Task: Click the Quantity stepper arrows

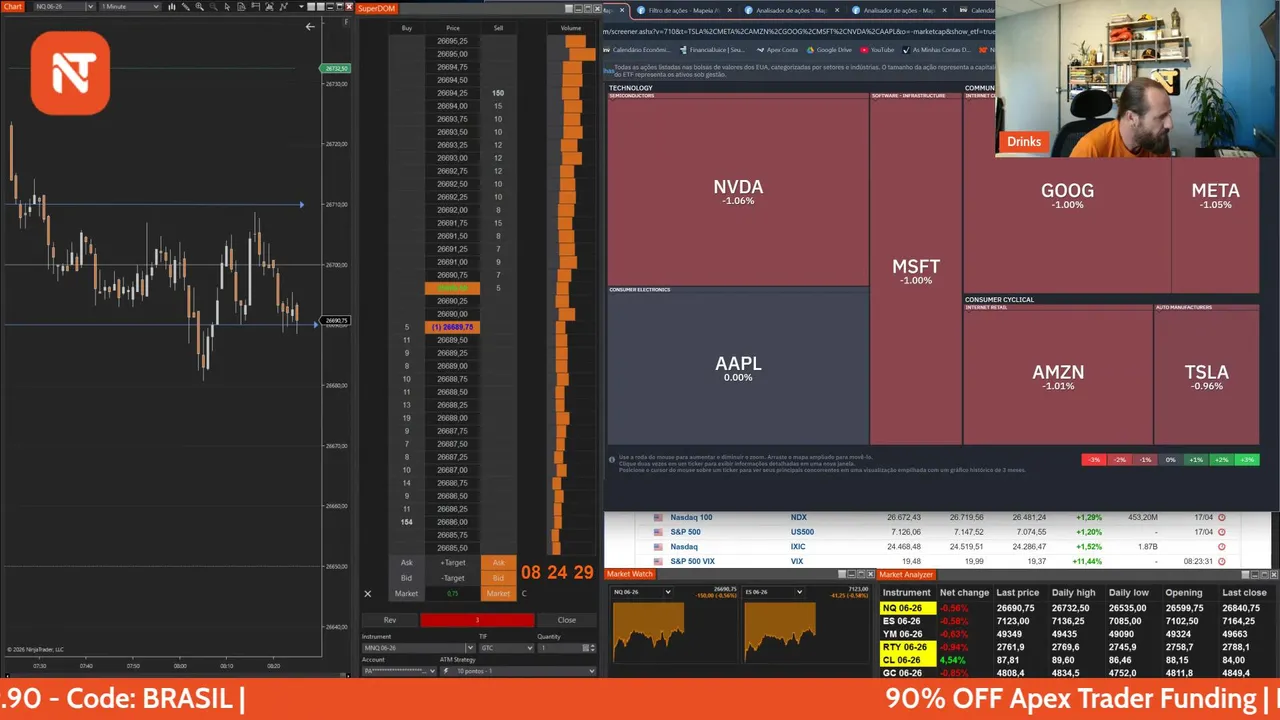Action: tap(592, 648)
